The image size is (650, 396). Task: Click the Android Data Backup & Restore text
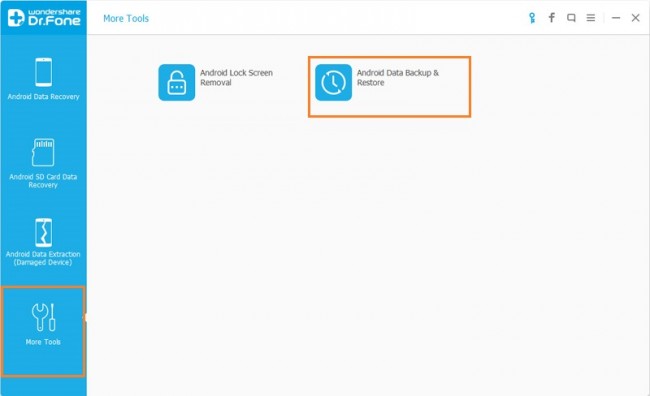click(x=398, y=78)
